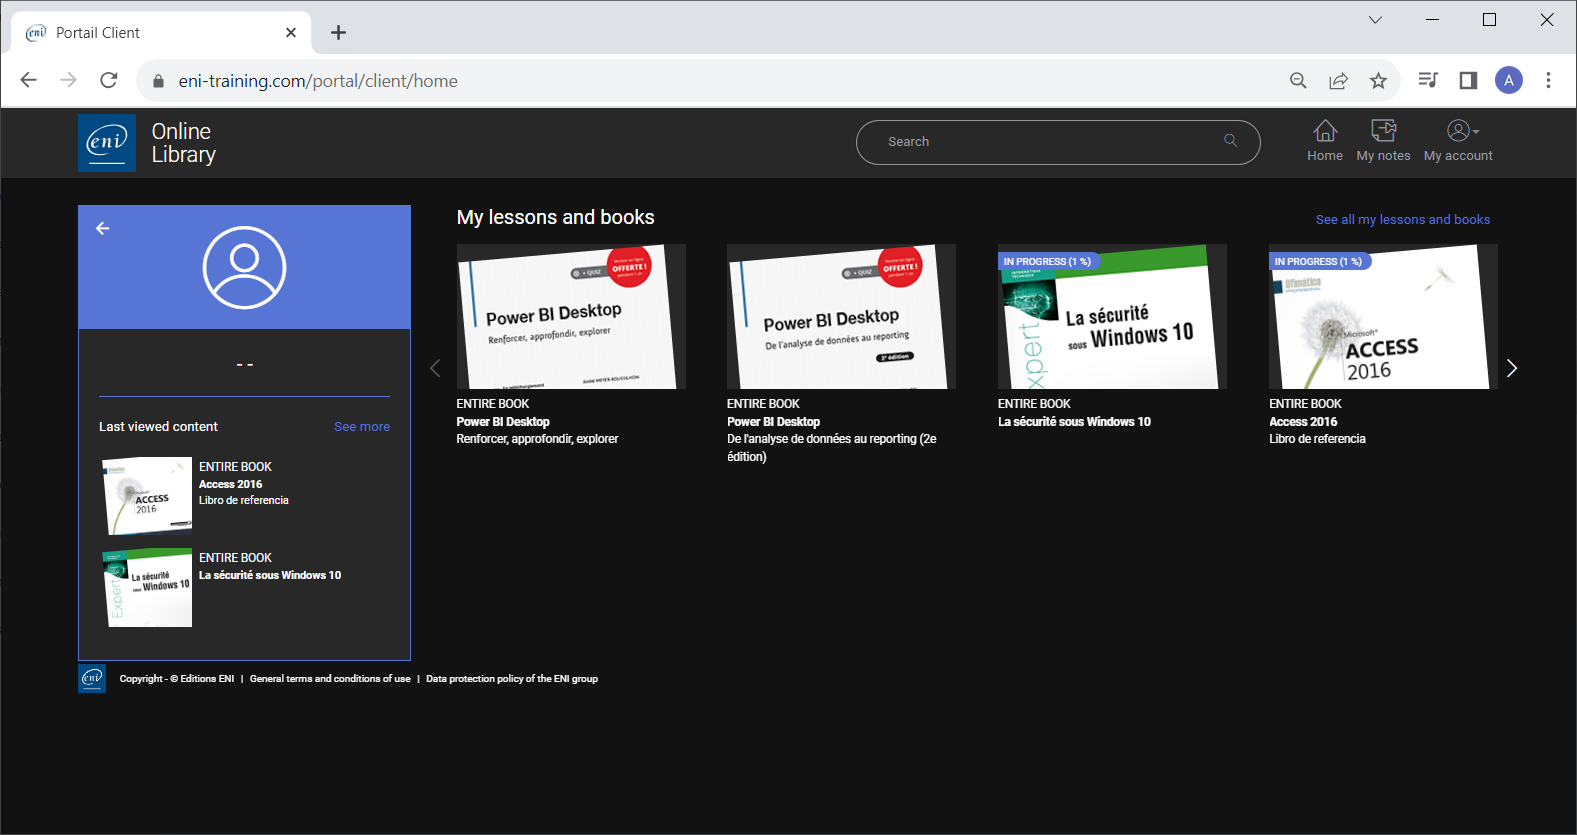Viewport: 1577px width, 835px height.
Task: Click Share this page icon
Action: 1338,81
